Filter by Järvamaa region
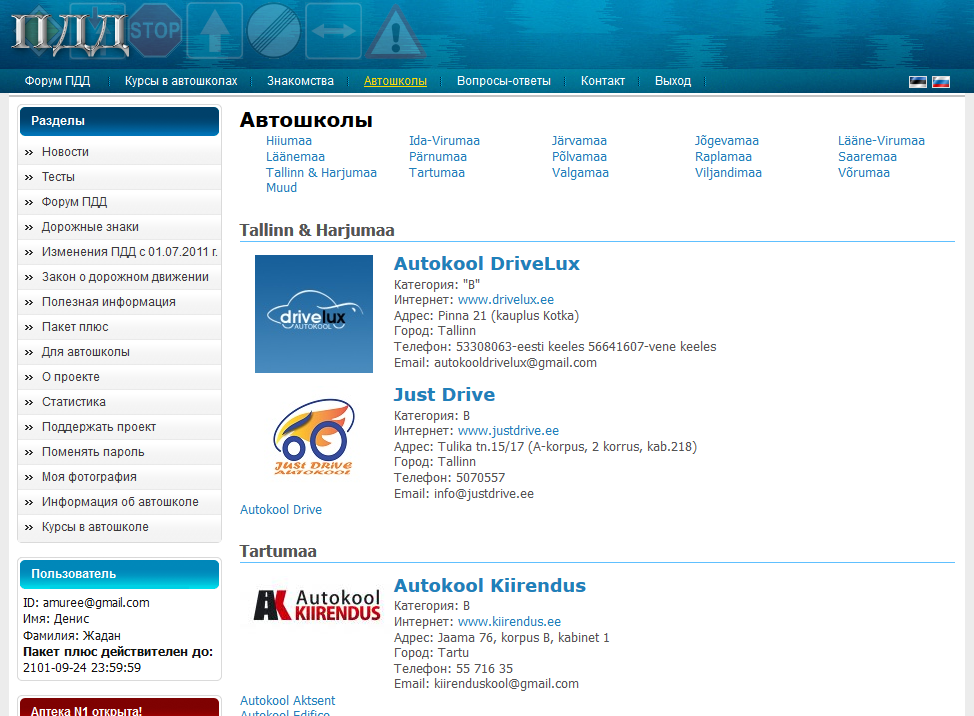Image resolution: width=974 pixels, height=716 pixels. click(x=579, y=141)
